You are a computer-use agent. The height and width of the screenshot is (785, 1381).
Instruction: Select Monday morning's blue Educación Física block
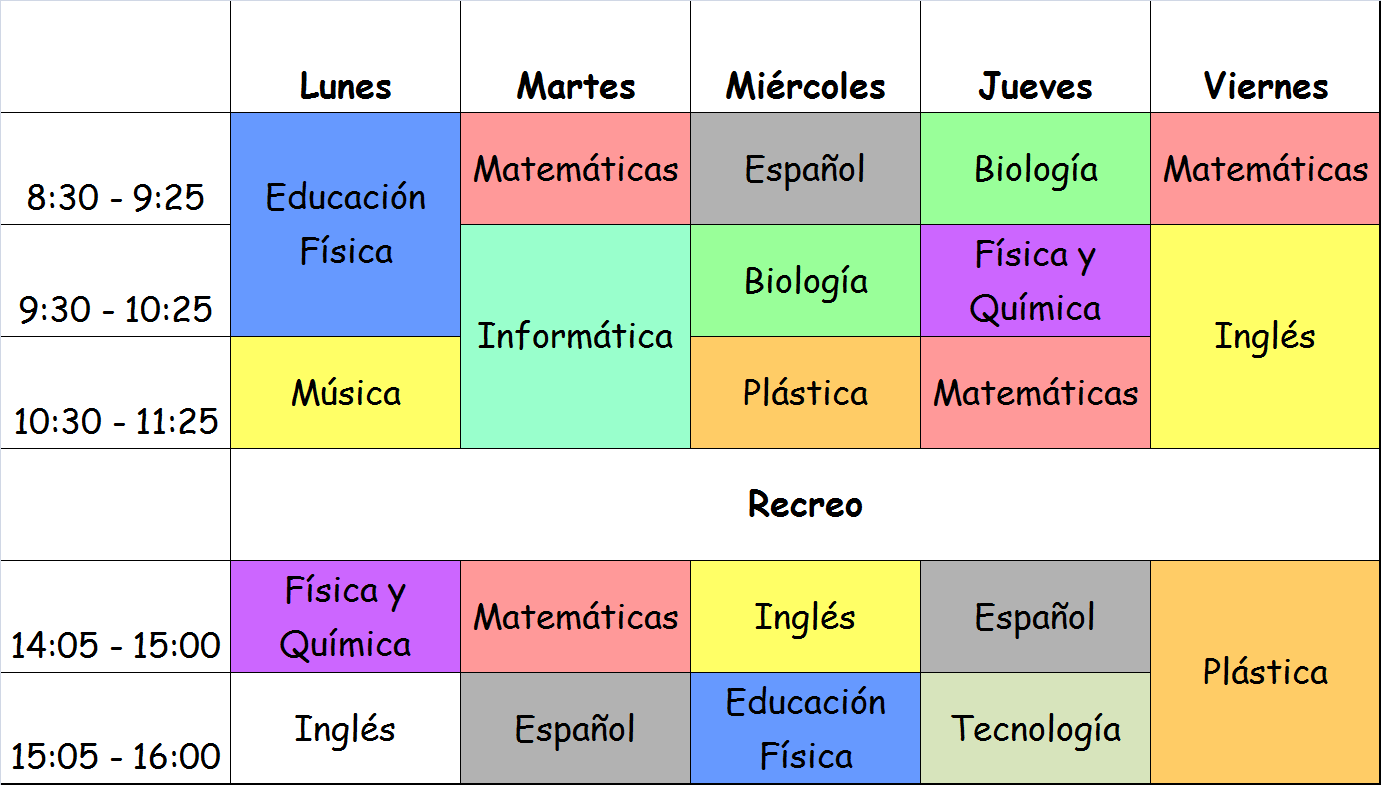pyautogui.click(x=345, y=224)
